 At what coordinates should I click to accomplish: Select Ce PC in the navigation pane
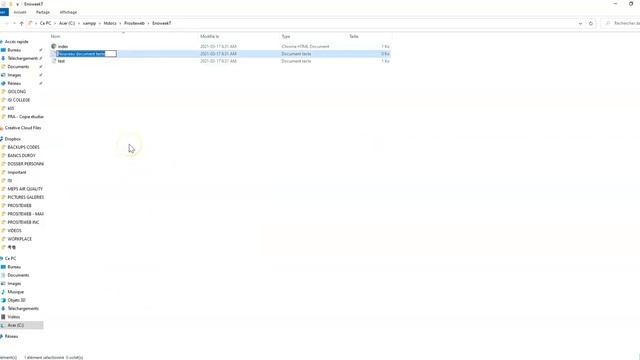11,258
